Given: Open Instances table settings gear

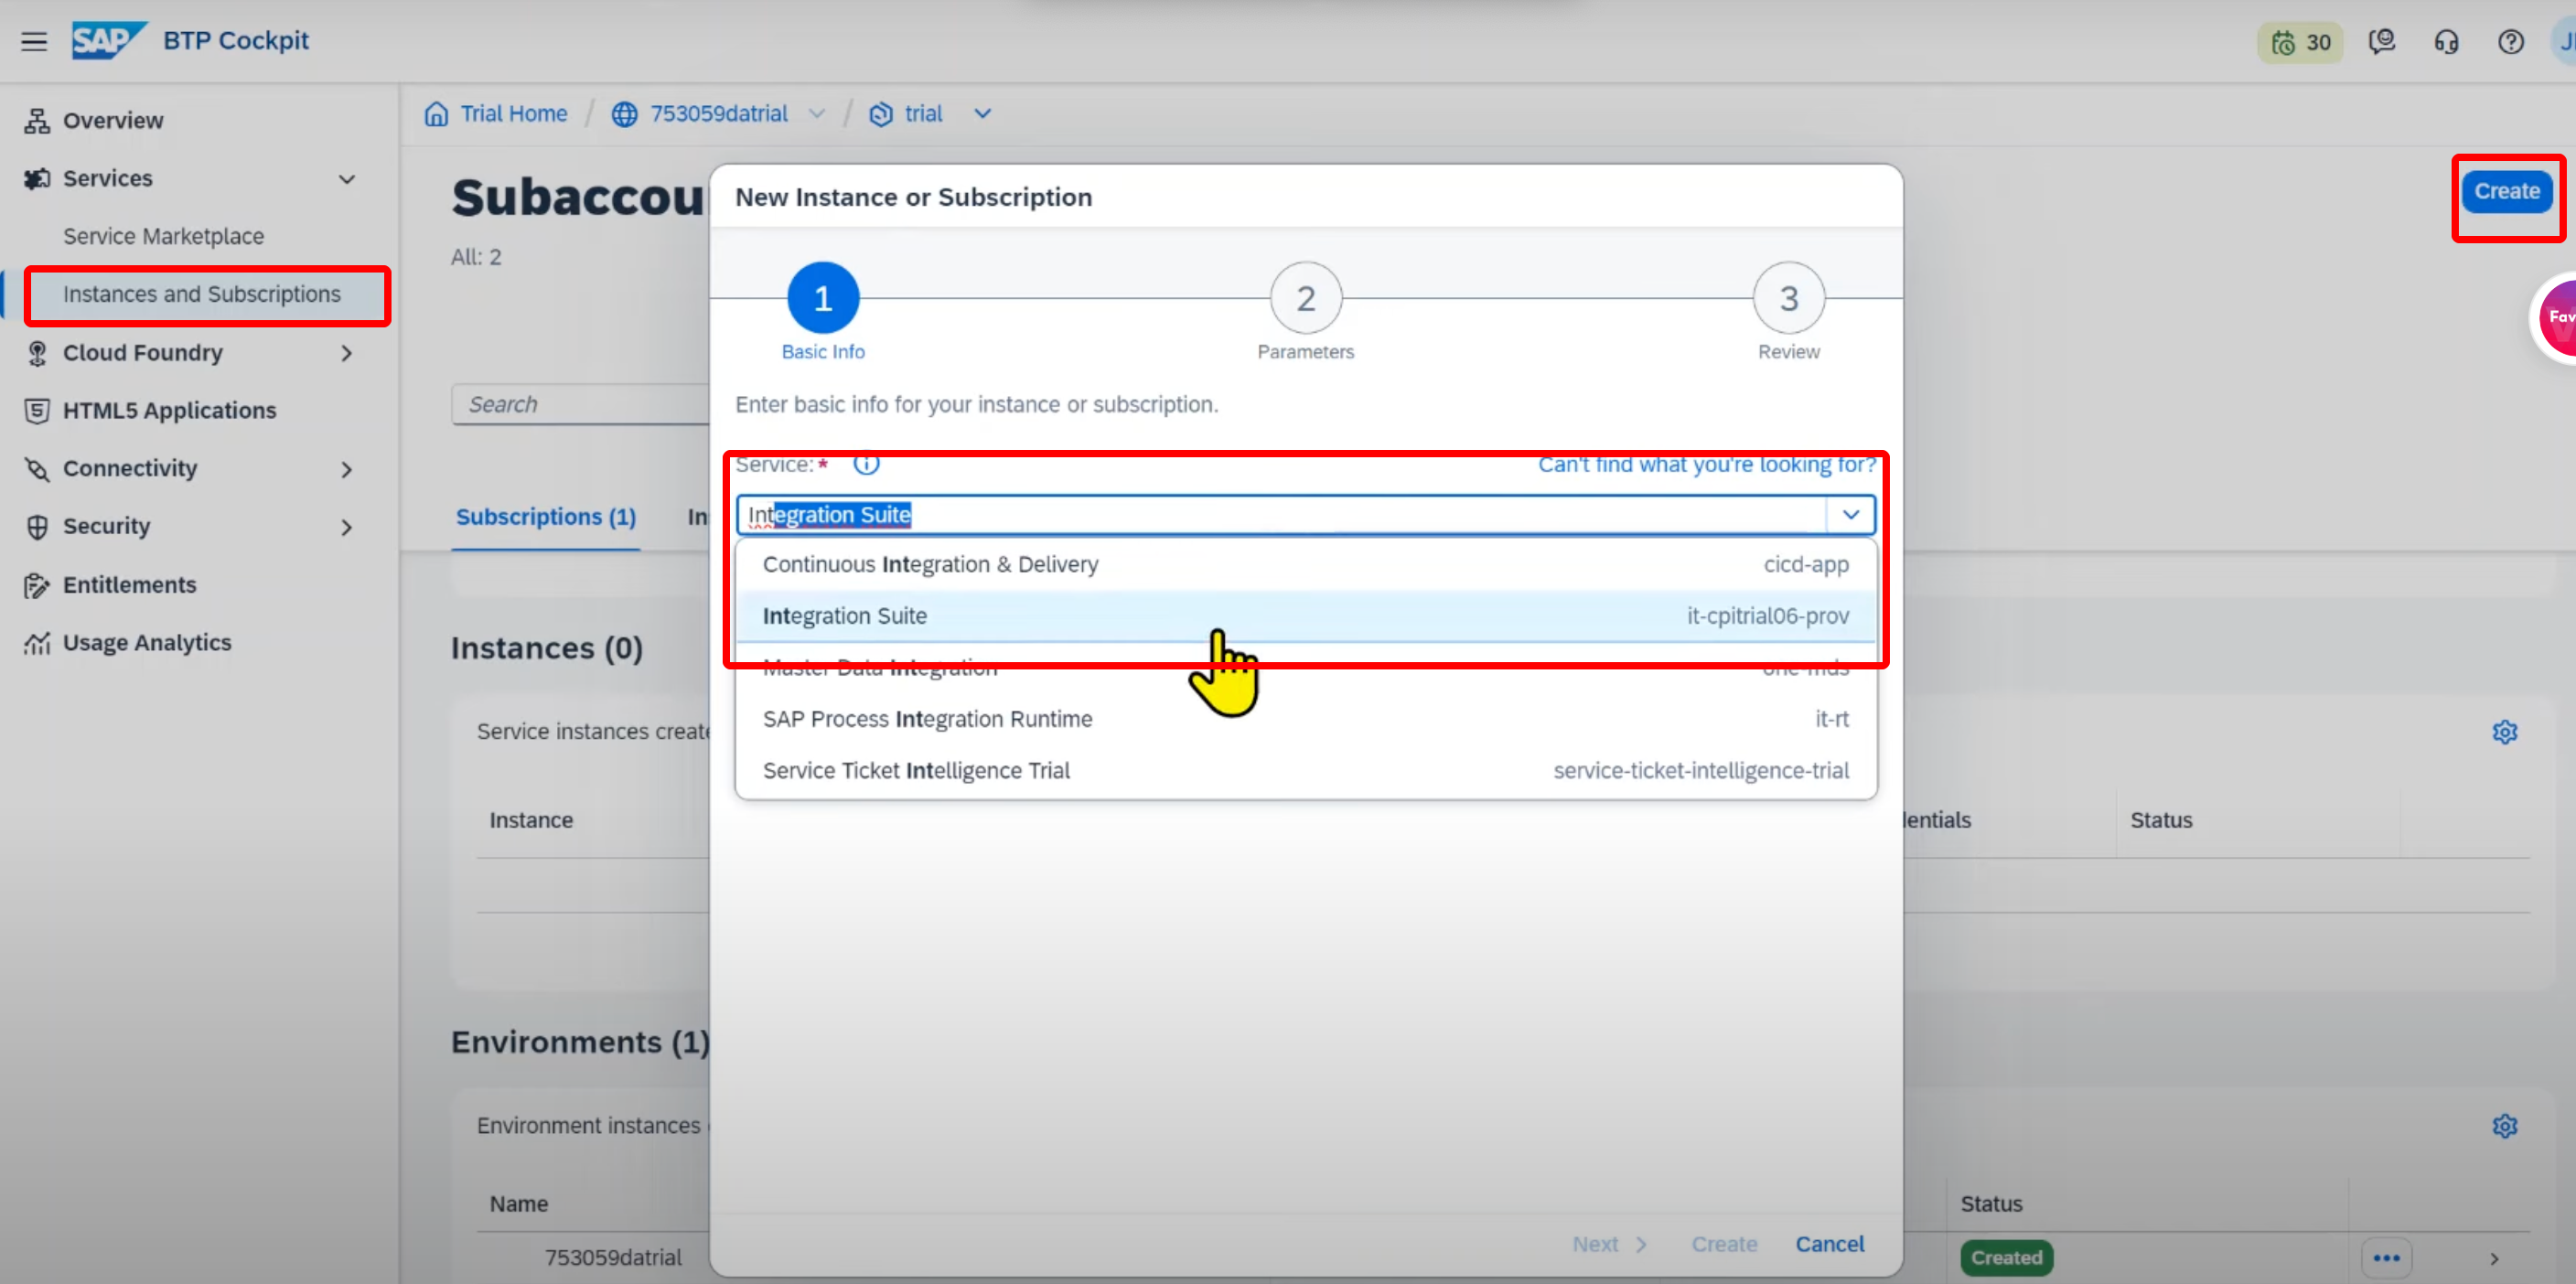Looking at the screenshot, I should coord(2504,732).
